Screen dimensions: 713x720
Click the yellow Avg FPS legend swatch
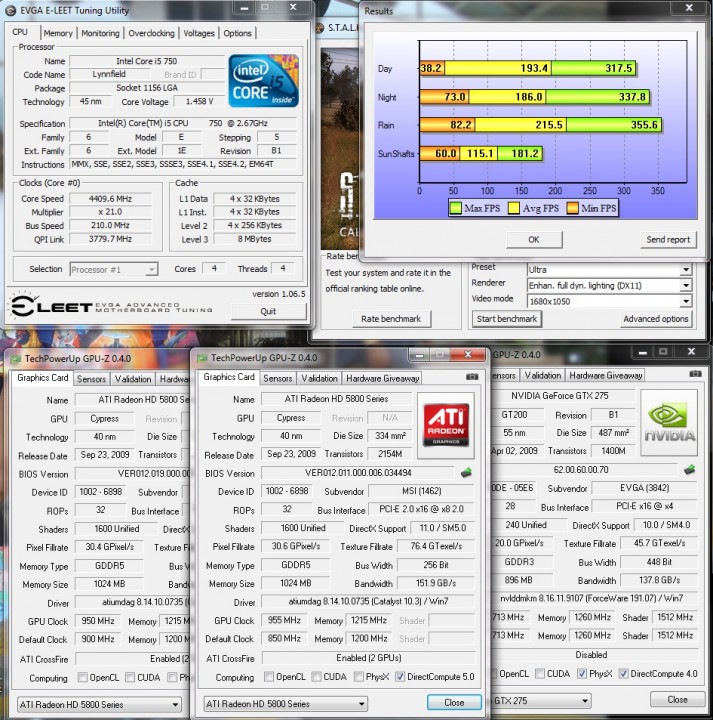click(x=514, y=208)
